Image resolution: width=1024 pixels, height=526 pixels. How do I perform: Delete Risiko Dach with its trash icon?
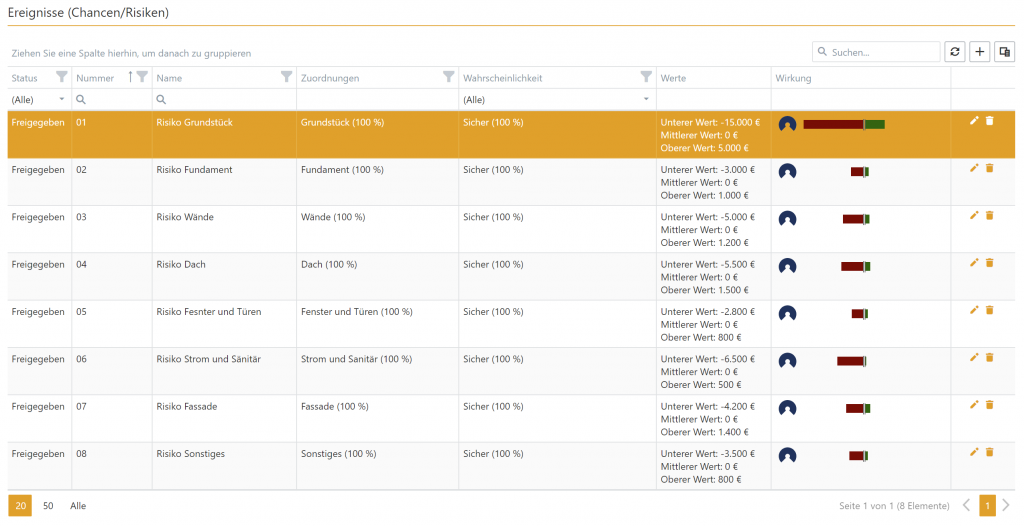click(989, 263)
